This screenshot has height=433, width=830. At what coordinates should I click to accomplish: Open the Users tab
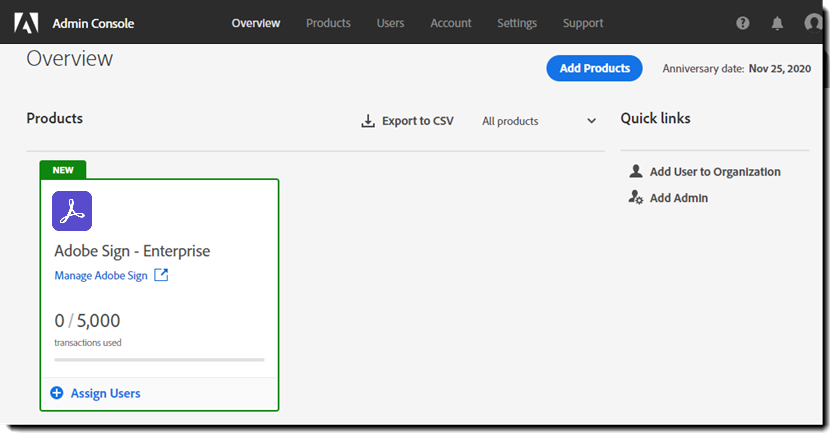pyautogui.click(x=391, y=23)
